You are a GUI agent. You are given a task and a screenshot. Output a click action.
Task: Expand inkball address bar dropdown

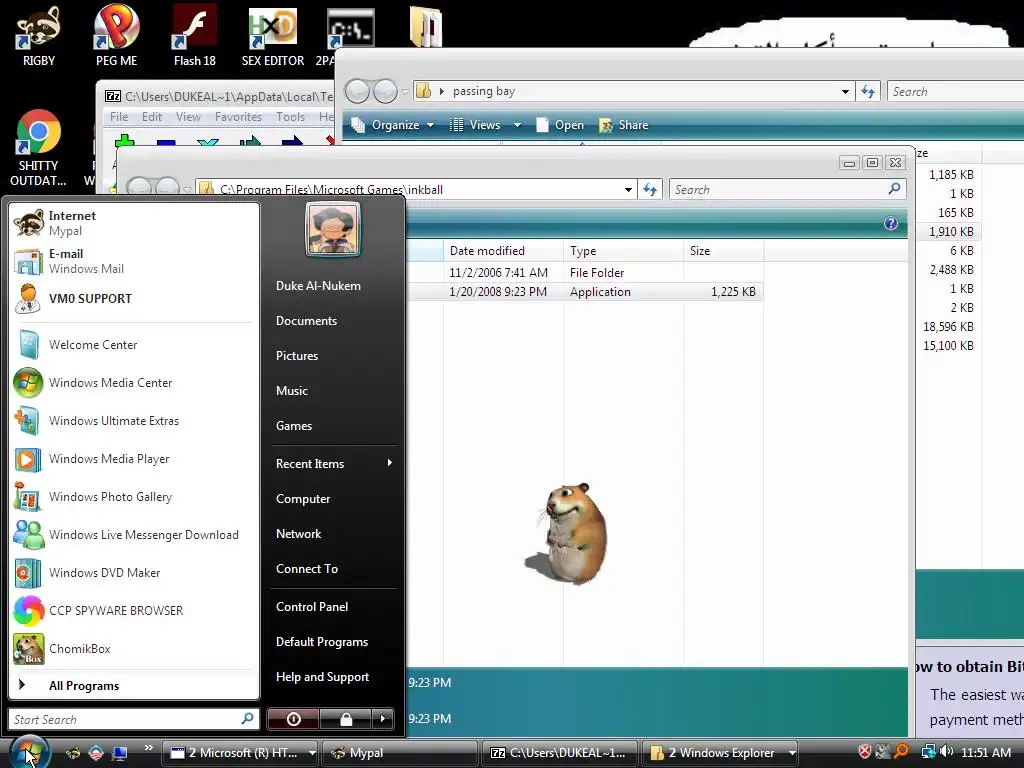[628, 189]
